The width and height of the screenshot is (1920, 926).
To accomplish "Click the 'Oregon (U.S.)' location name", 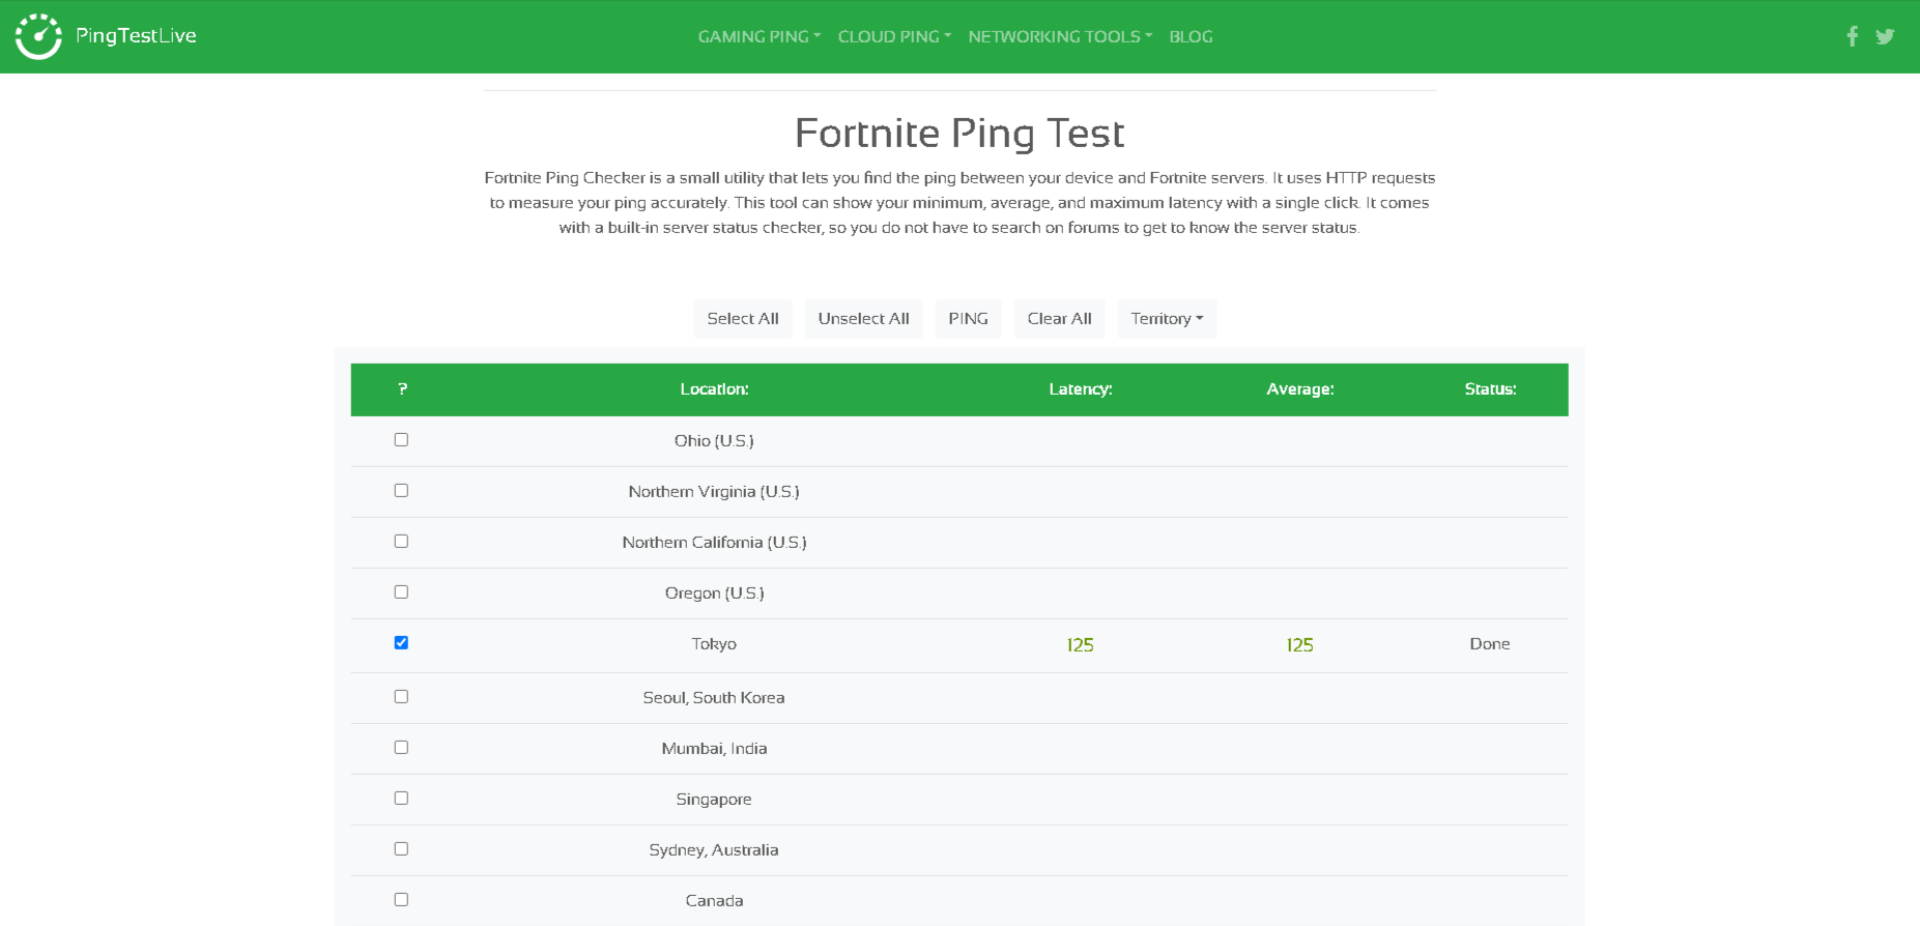I will pos(714,593).
